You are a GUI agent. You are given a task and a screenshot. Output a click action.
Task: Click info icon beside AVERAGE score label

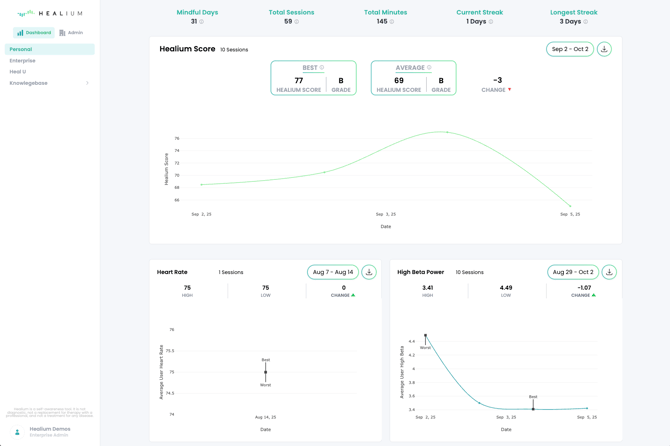430,68
